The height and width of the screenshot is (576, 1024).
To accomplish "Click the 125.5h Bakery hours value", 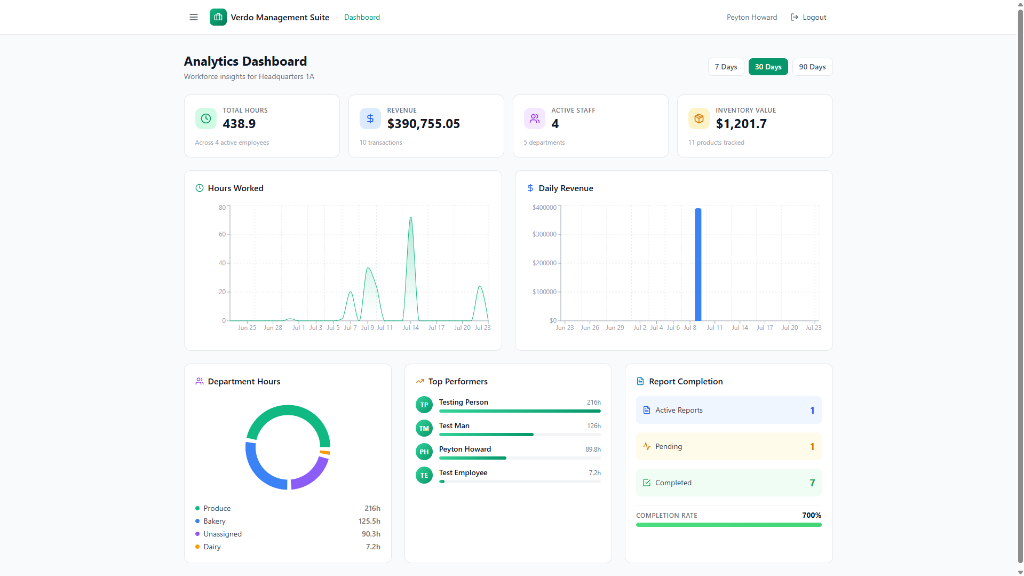I will 369,521.
